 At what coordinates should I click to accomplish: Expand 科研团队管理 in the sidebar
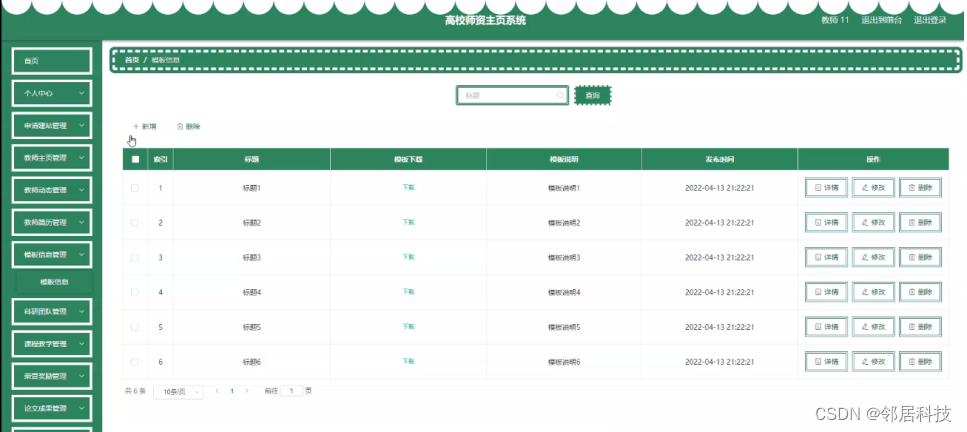[x=52, y=312]
